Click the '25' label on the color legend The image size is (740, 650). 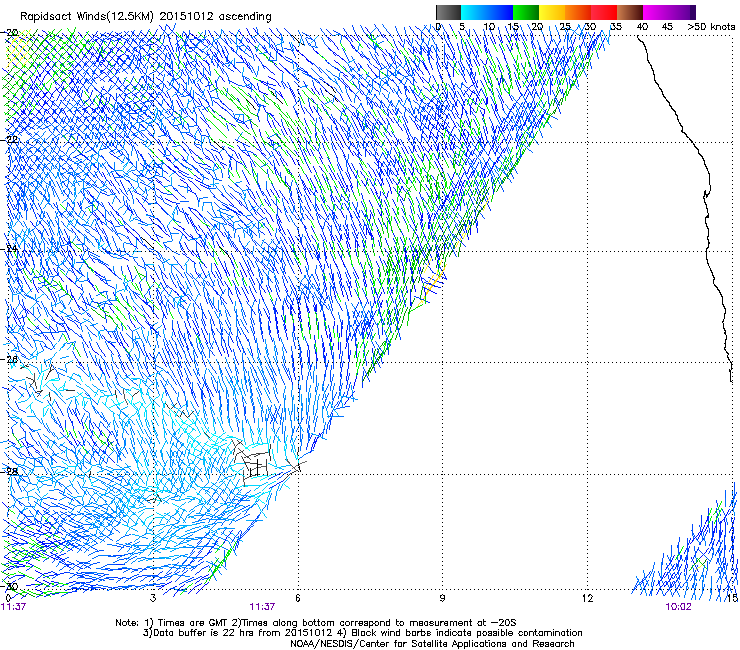click(x=564, y=27)
